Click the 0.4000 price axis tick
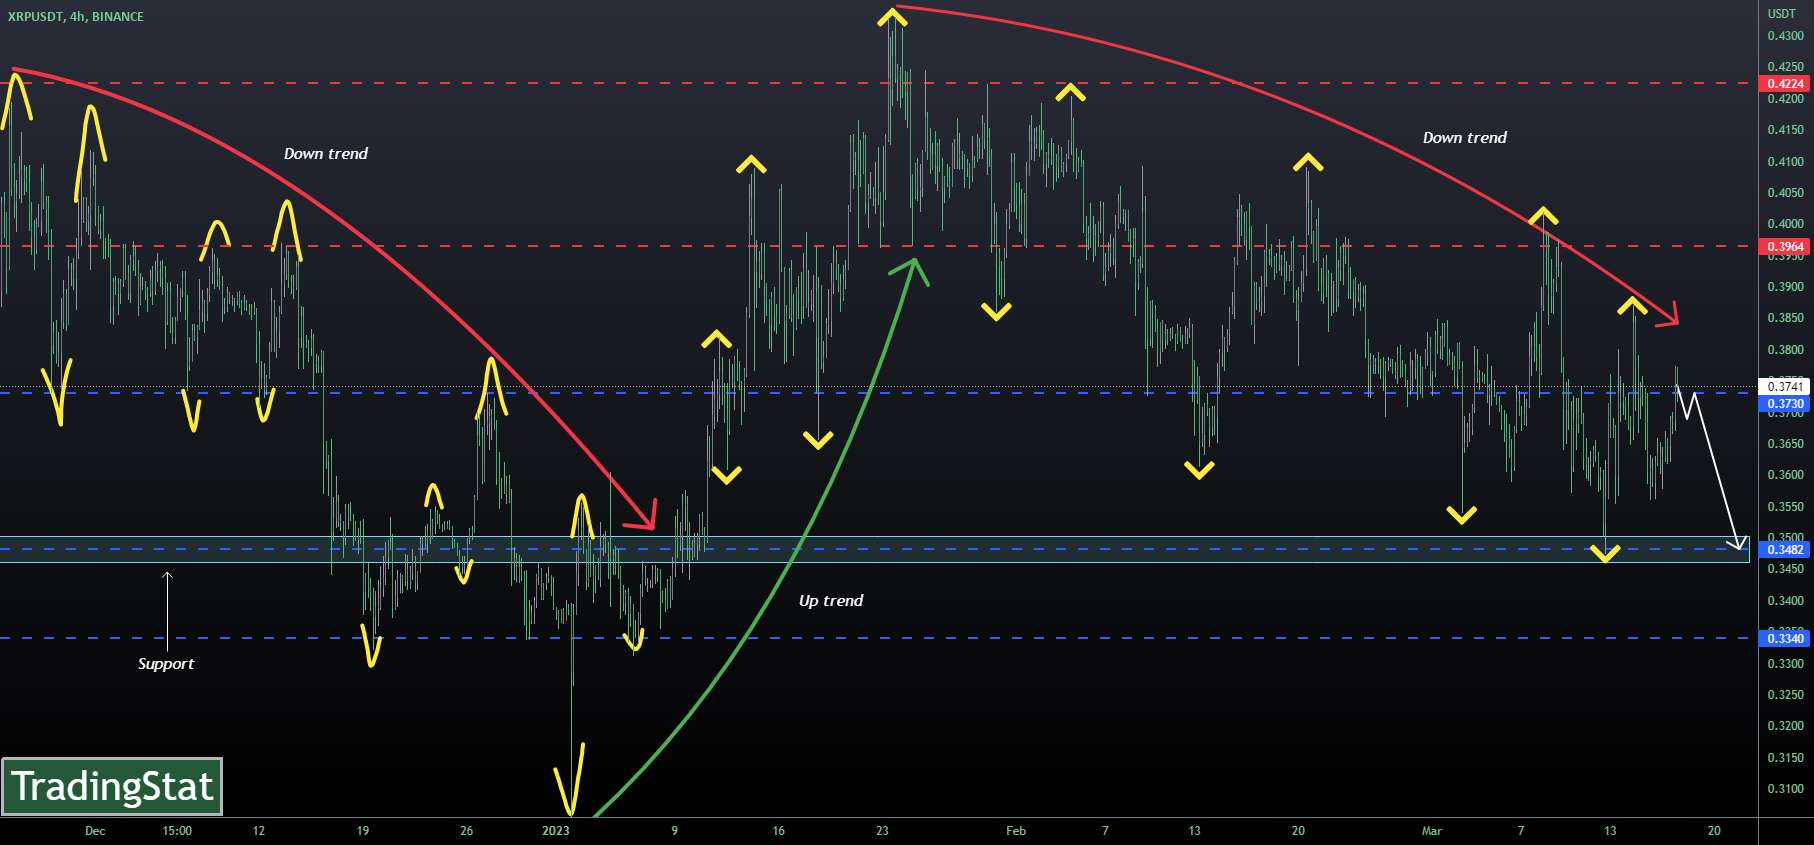The height and width of the screenshot is (845, 1814). click(1785, 224)
